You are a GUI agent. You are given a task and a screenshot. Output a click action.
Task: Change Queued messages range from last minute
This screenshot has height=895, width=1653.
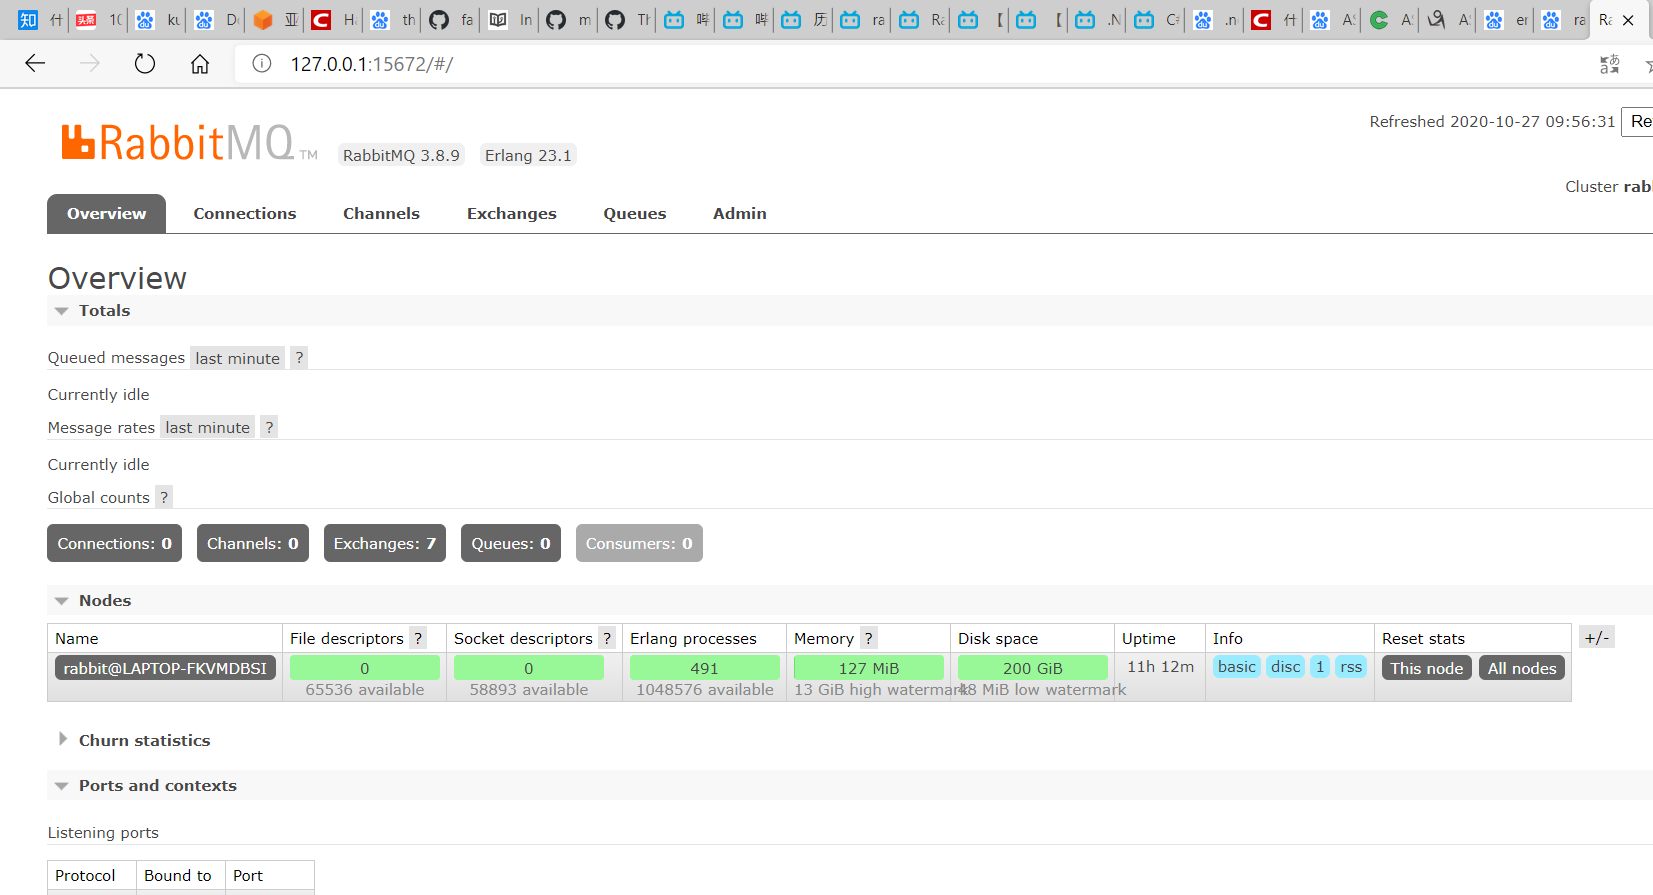click(238, 358)
